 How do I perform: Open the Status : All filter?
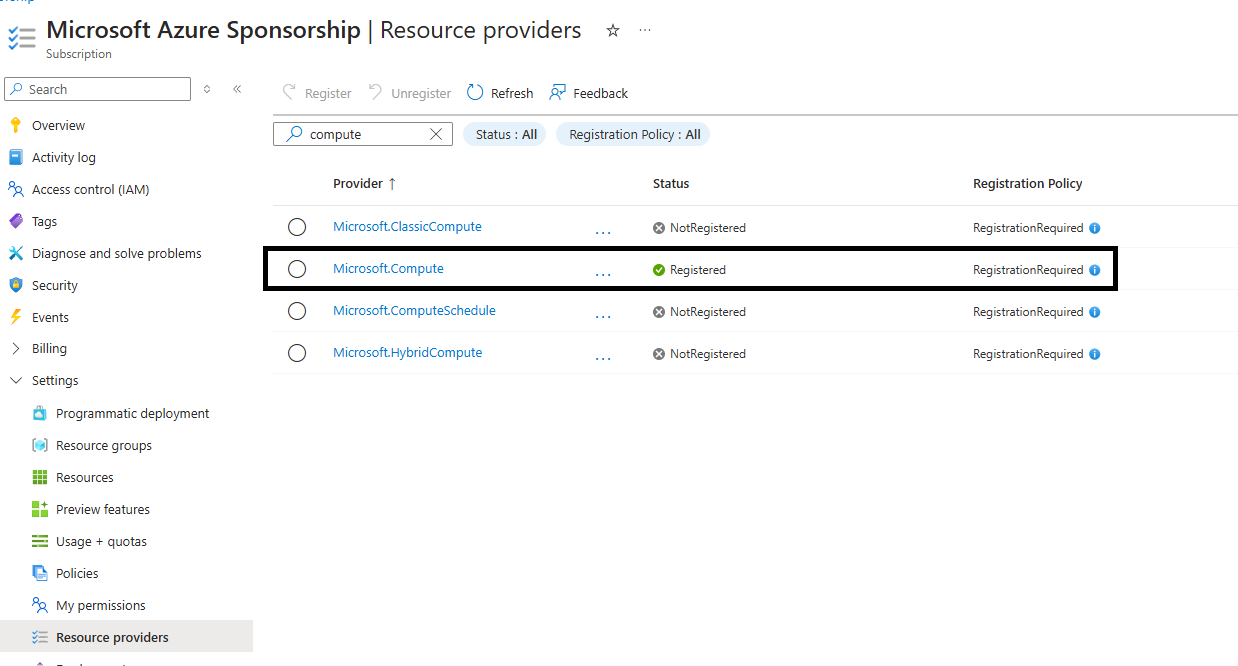pos(504,134)
